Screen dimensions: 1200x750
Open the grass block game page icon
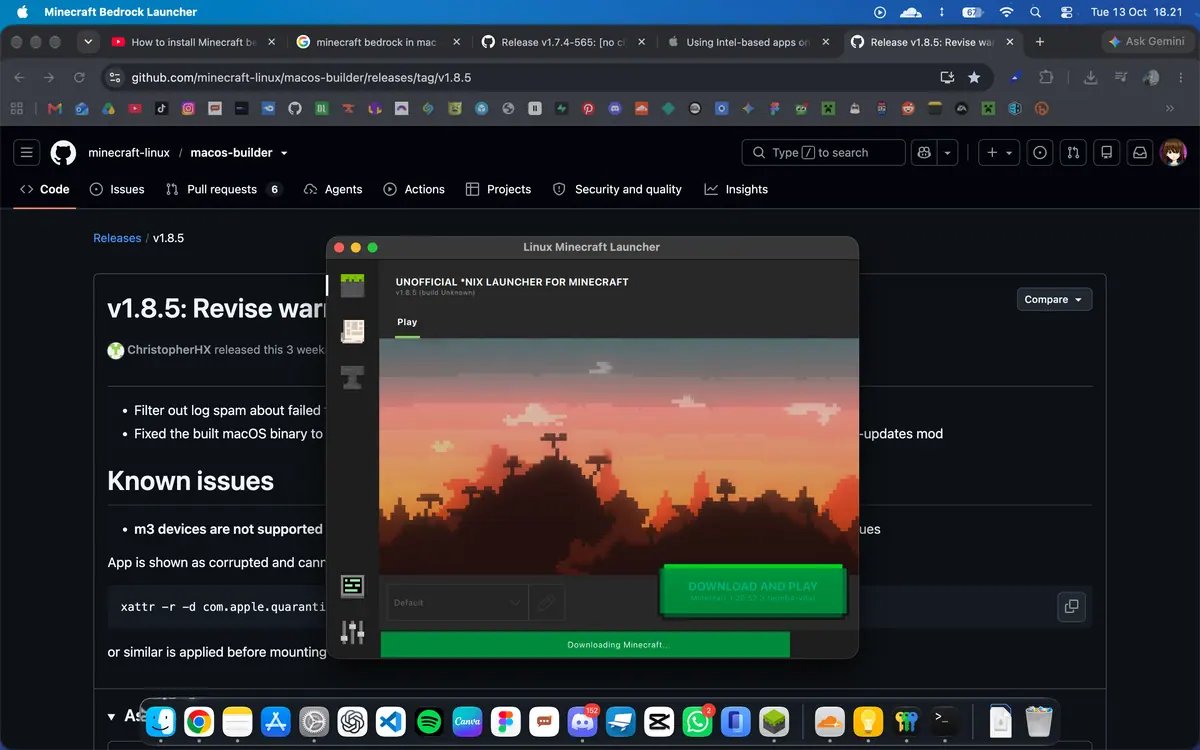352,286
